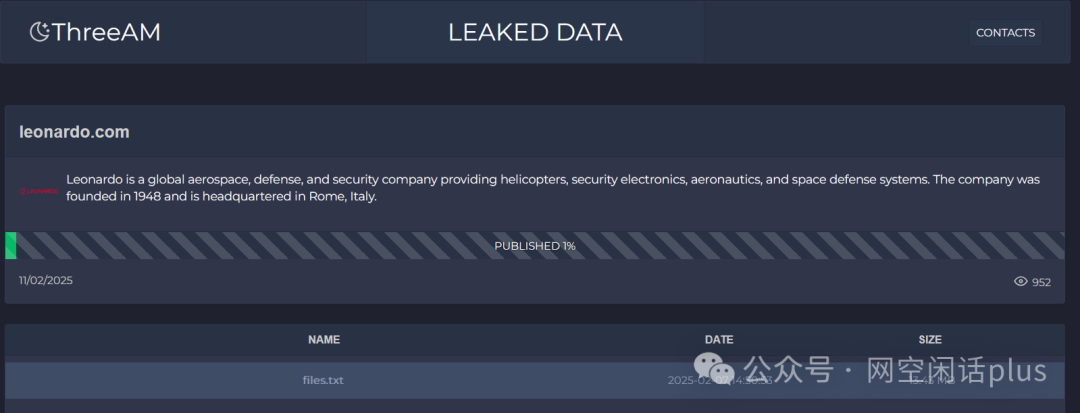The image size is (1080, 413).
Task: Open the CONTACTS page
Action: (1005, 32)
